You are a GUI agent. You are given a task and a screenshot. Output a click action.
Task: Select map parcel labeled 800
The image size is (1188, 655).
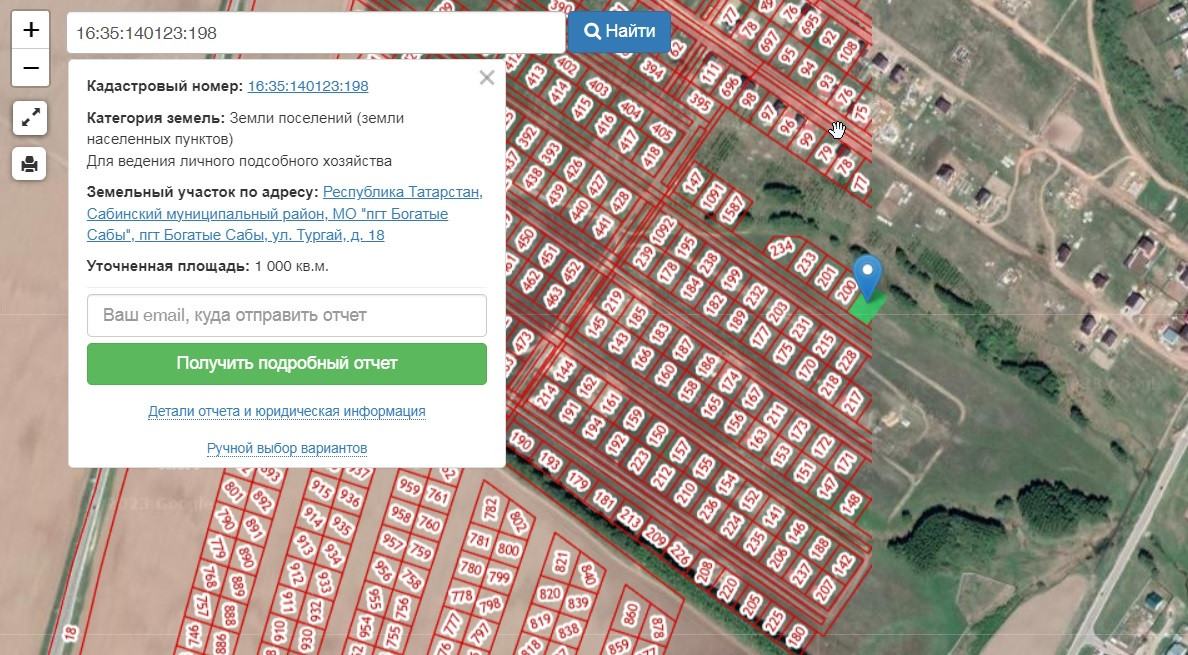click(508, 551)
